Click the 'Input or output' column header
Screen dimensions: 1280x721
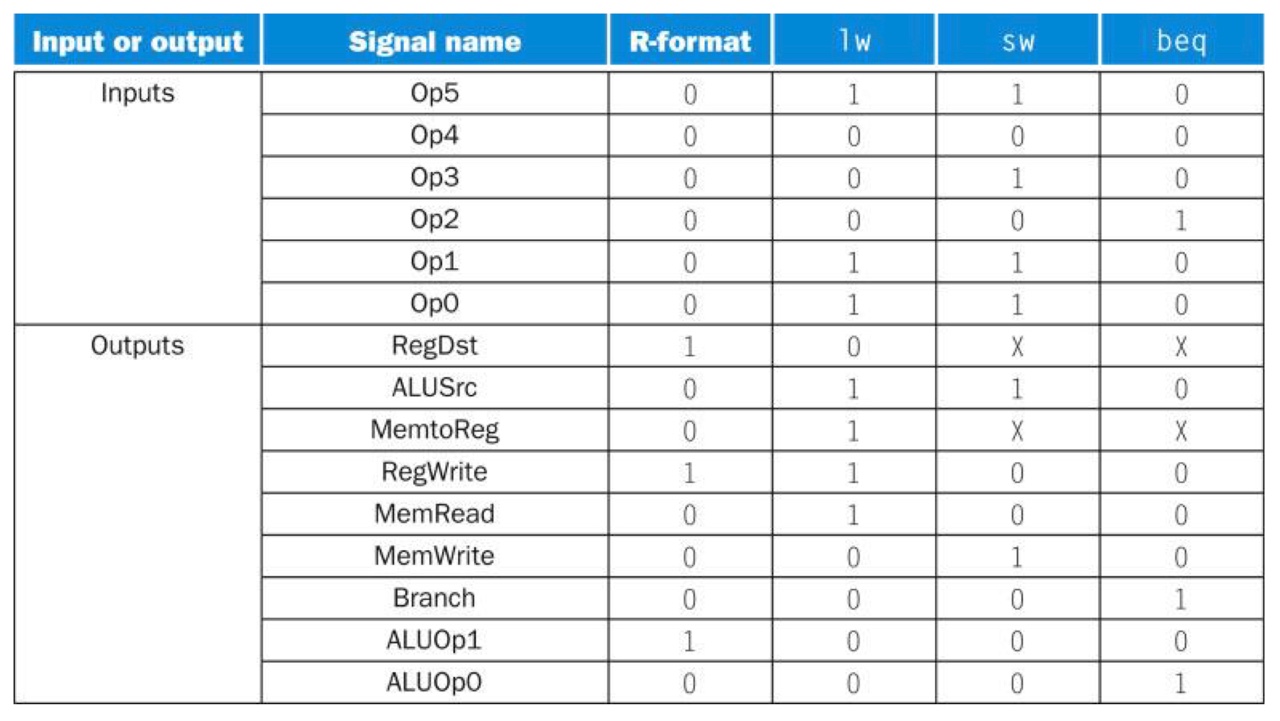click(x=138, y=41)
